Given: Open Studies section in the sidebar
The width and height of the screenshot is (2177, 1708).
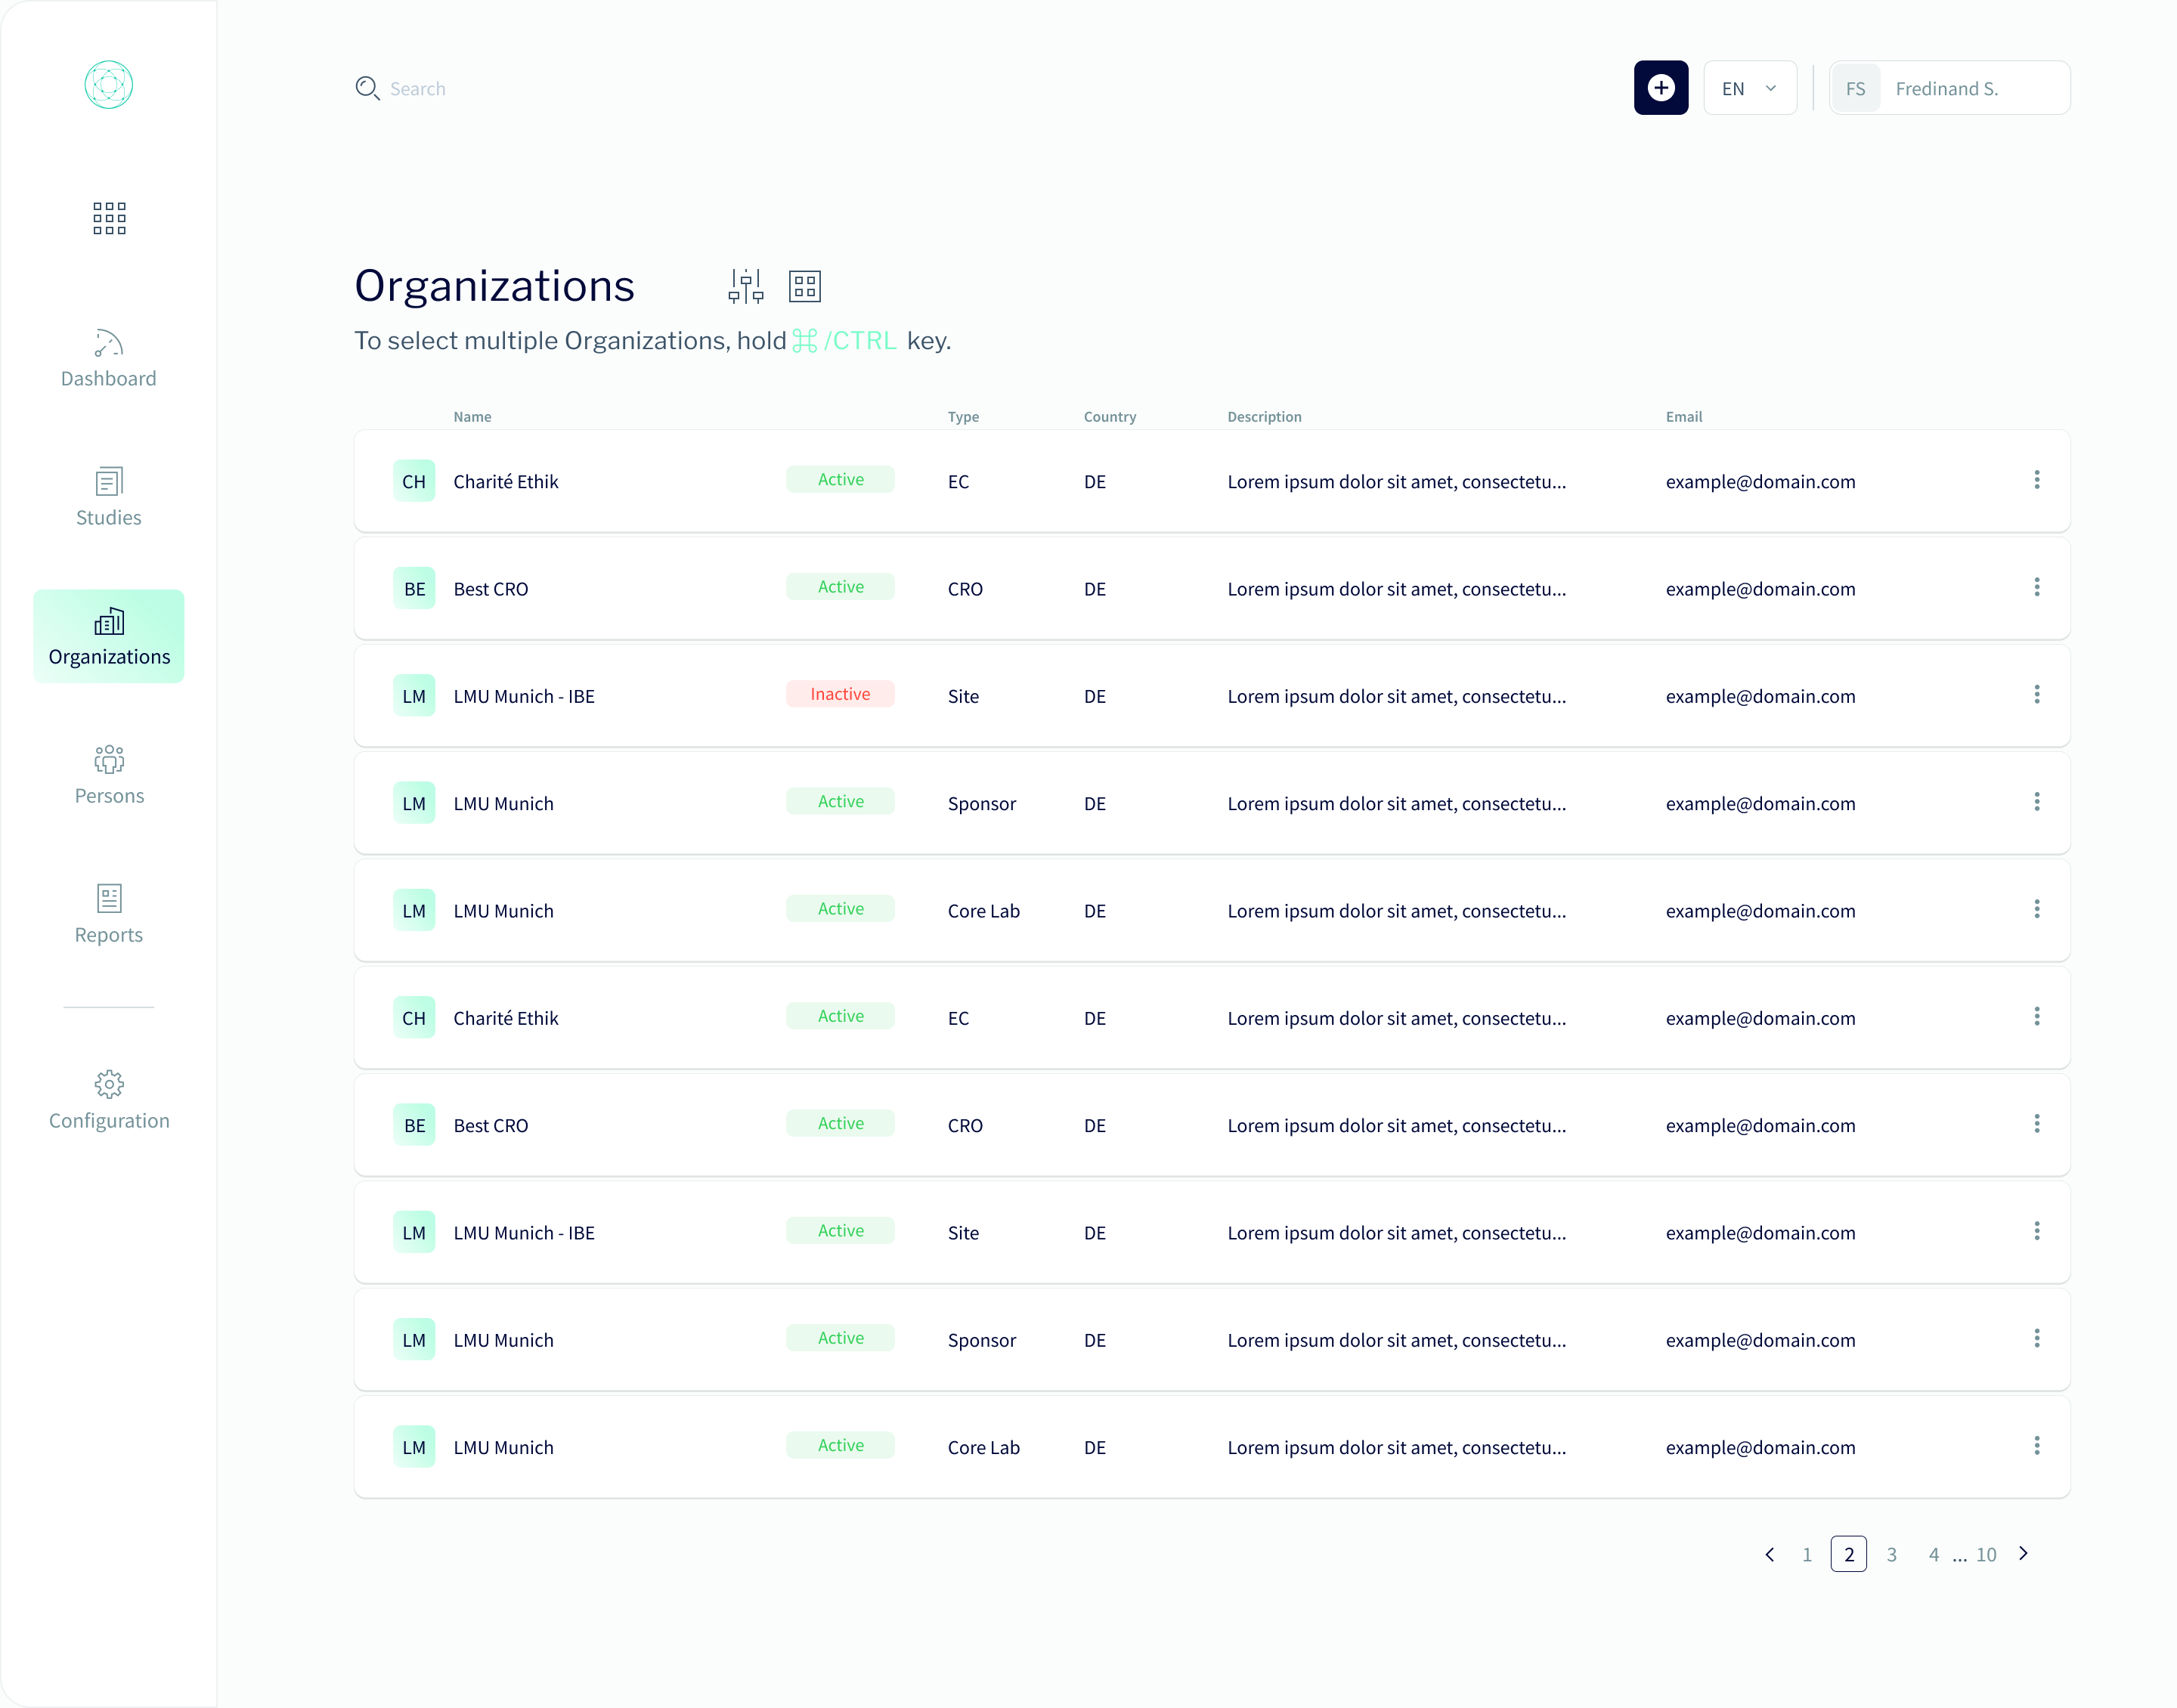Looking at the screenshot, I should tap(109, 497).
